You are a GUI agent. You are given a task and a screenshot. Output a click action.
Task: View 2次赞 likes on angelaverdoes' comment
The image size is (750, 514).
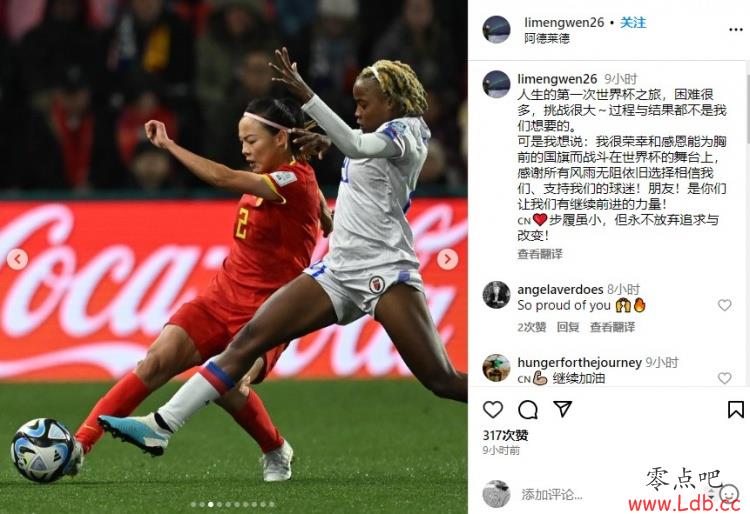(531, 327)
